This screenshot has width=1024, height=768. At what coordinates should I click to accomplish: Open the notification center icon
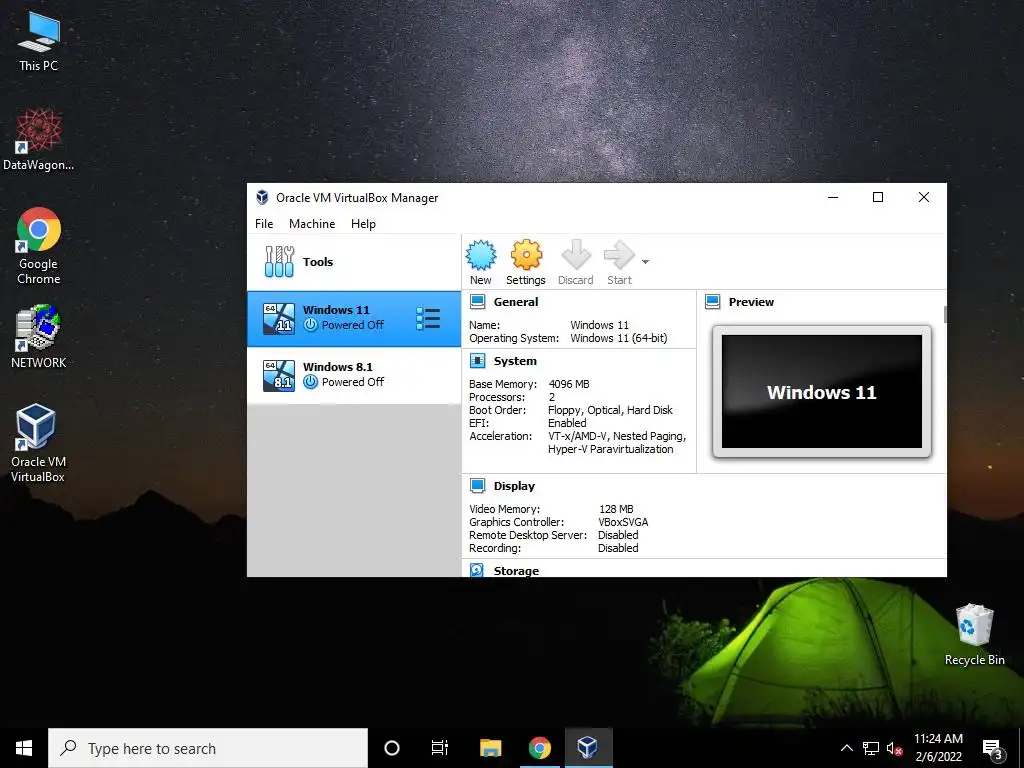pyautogui.click(x=993, y=748)
